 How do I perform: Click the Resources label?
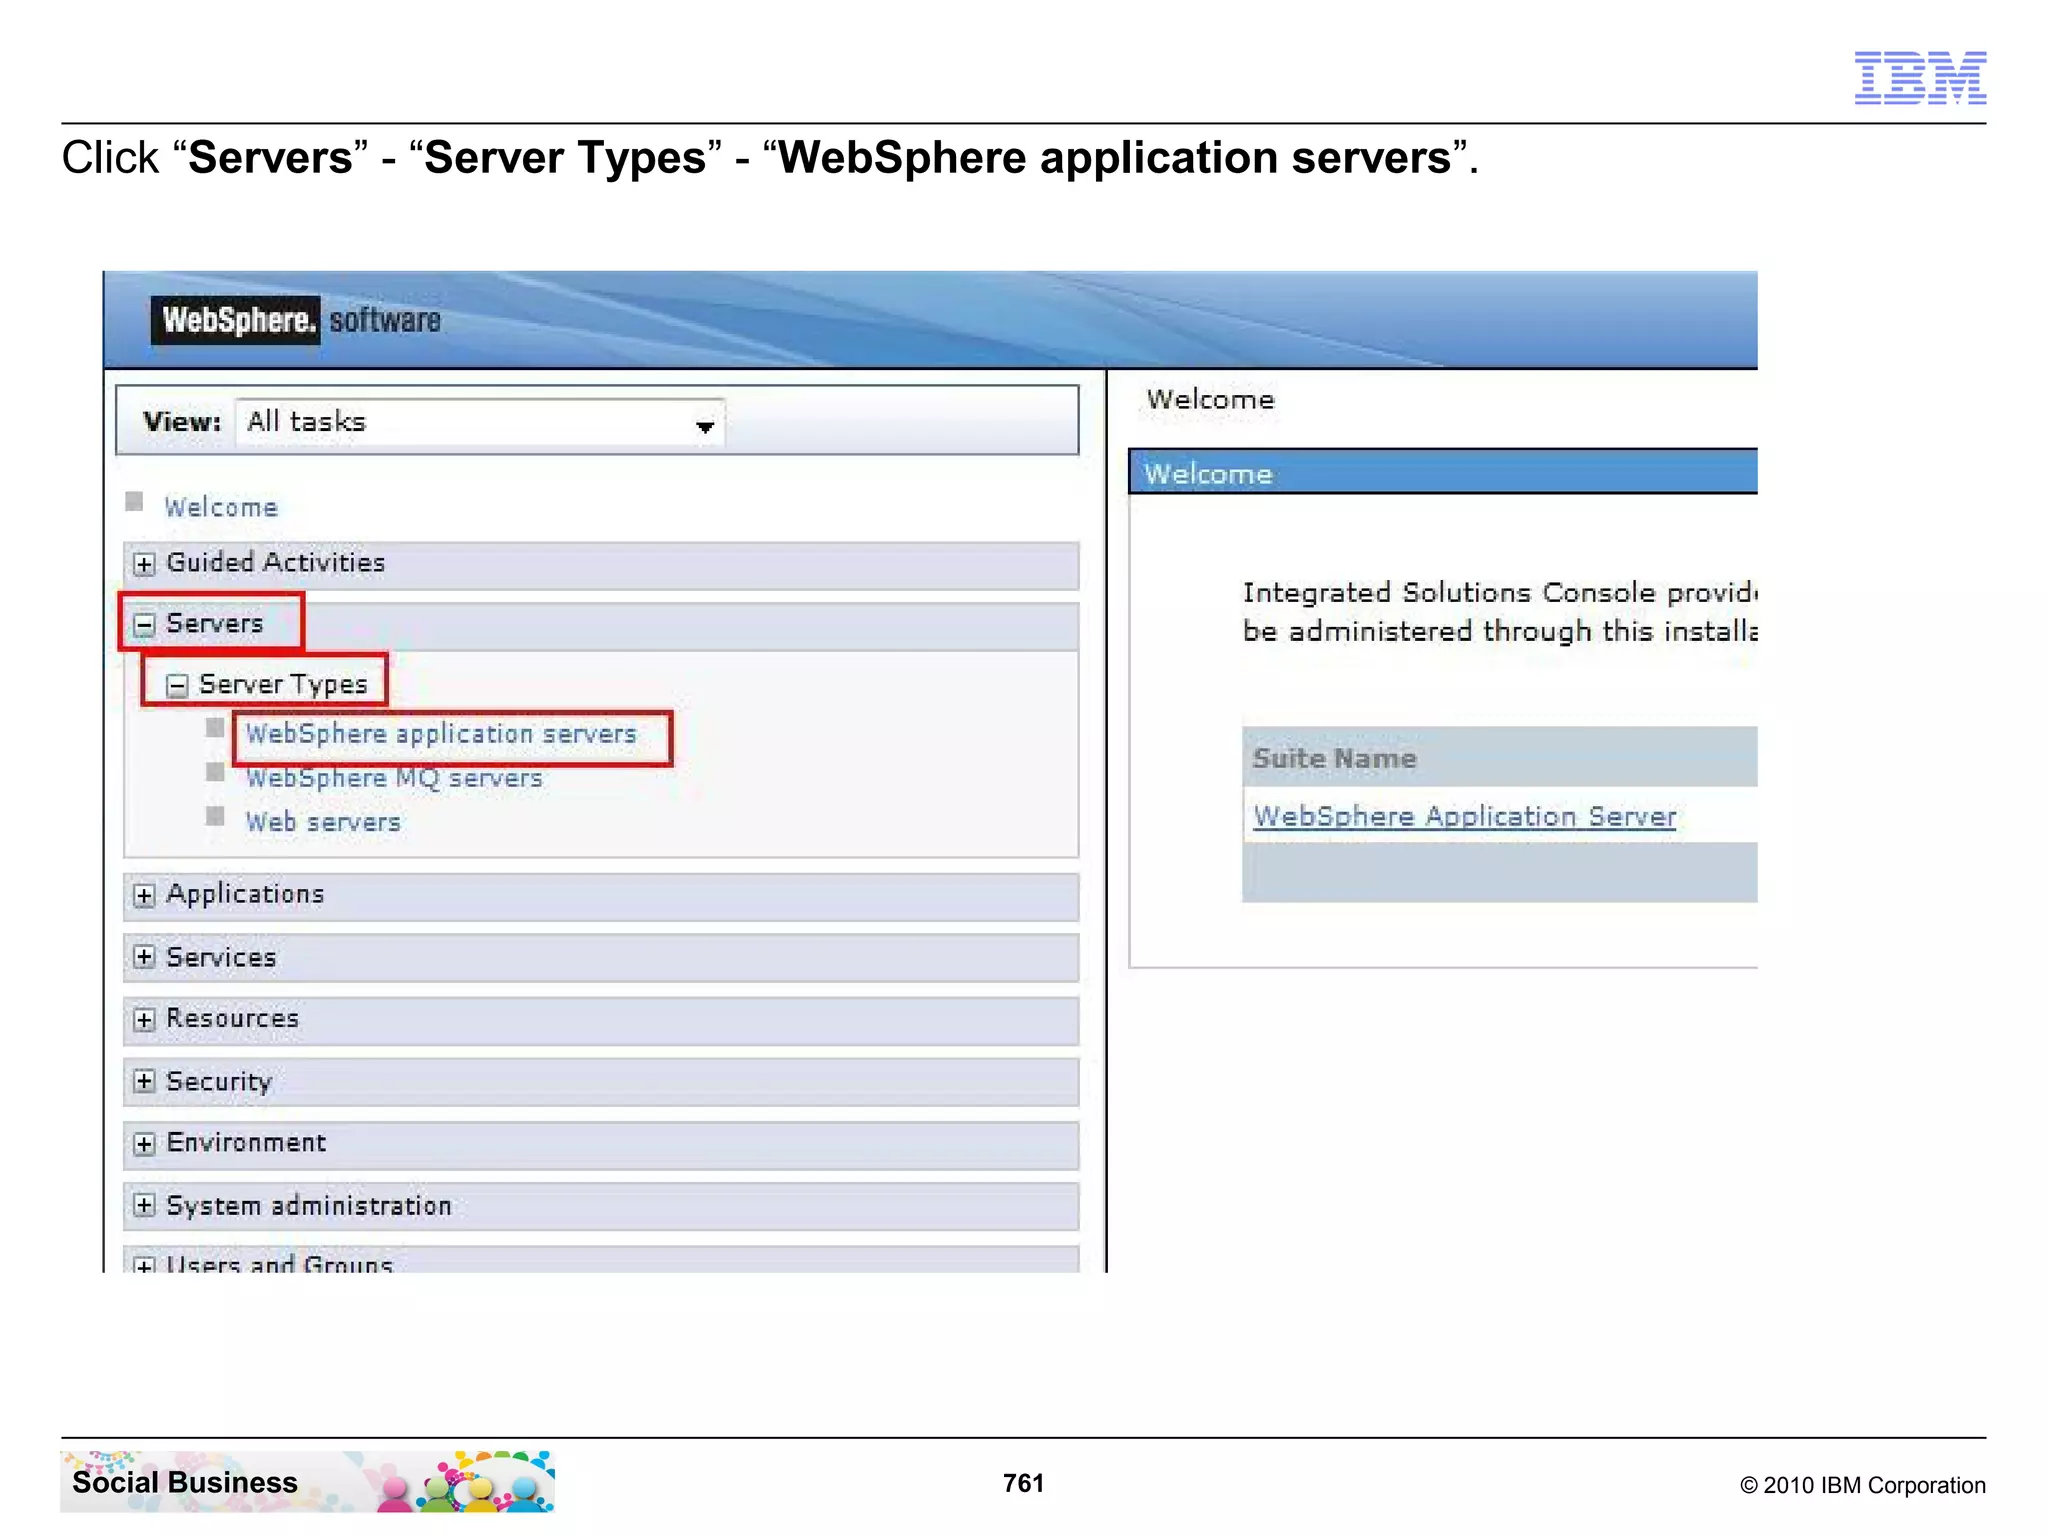[x=233, y=1018]
